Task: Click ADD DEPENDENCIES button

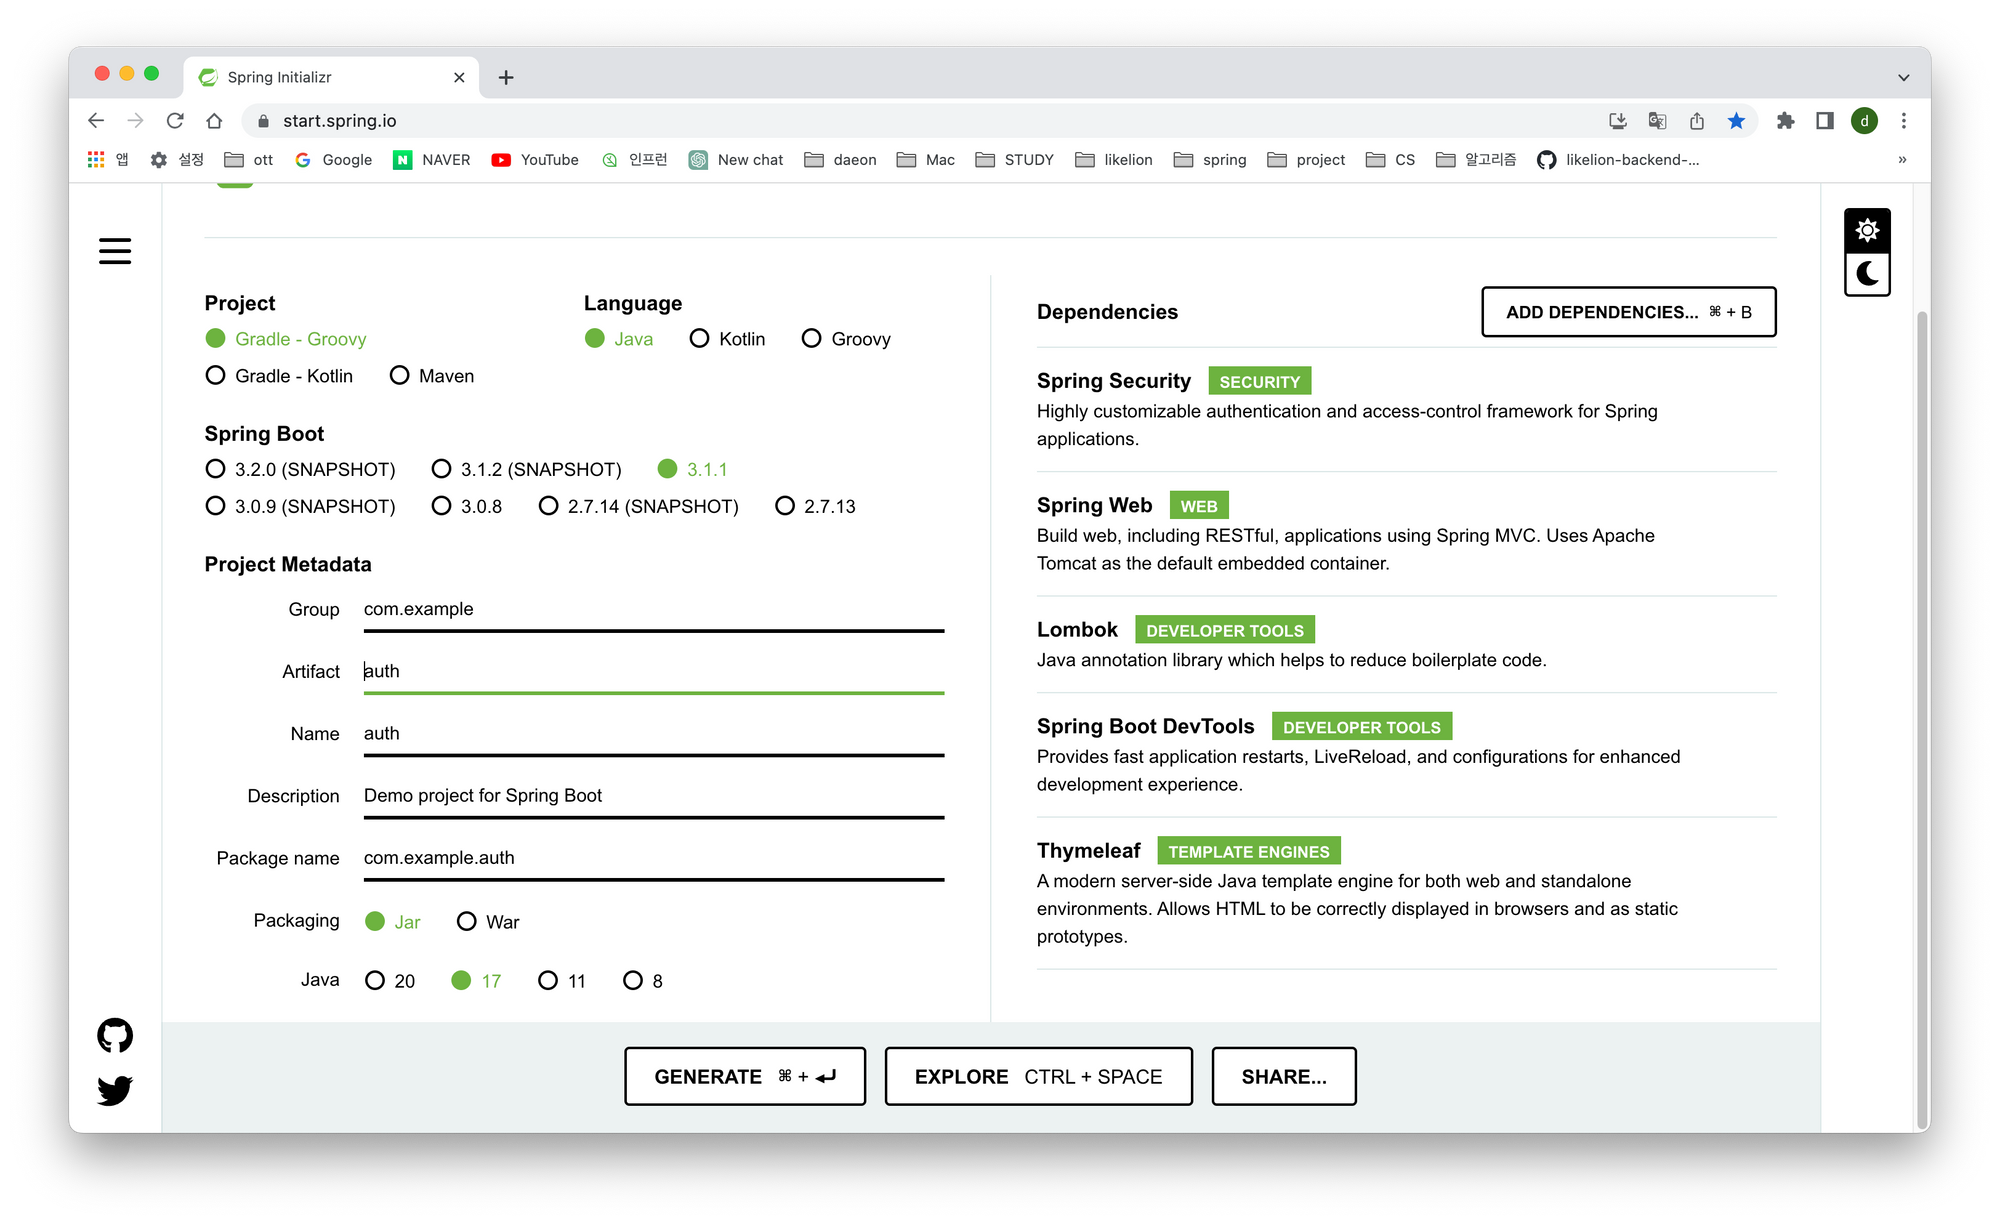Action: pos(1628,312)
